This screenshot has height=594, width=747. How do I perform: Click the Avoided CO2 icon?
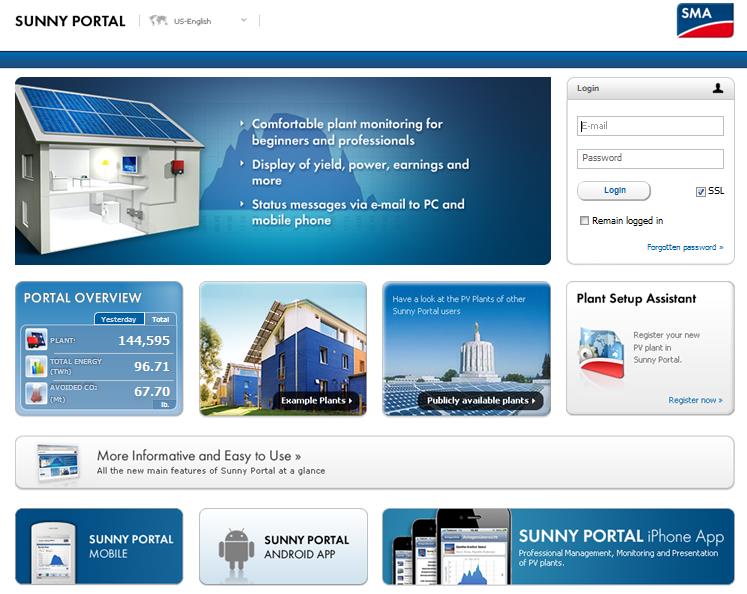pyautogui.click(x=36, y=393)
